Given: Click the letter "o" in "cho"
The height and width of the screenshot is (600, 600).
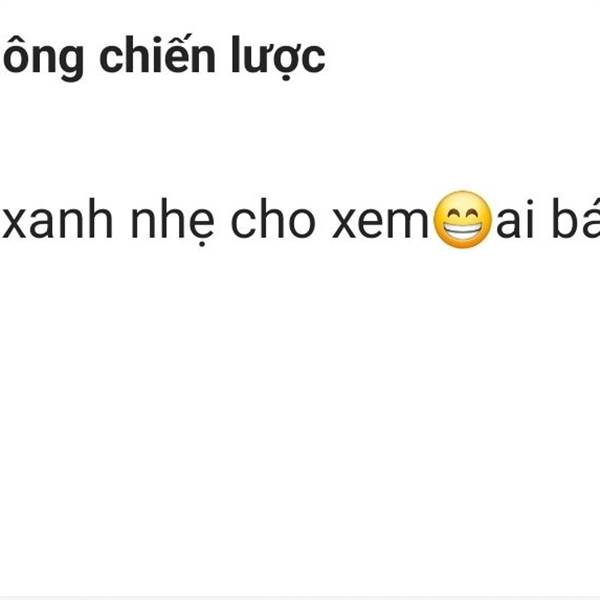Looking at the screenshot, I should click(x=302, y=223).
